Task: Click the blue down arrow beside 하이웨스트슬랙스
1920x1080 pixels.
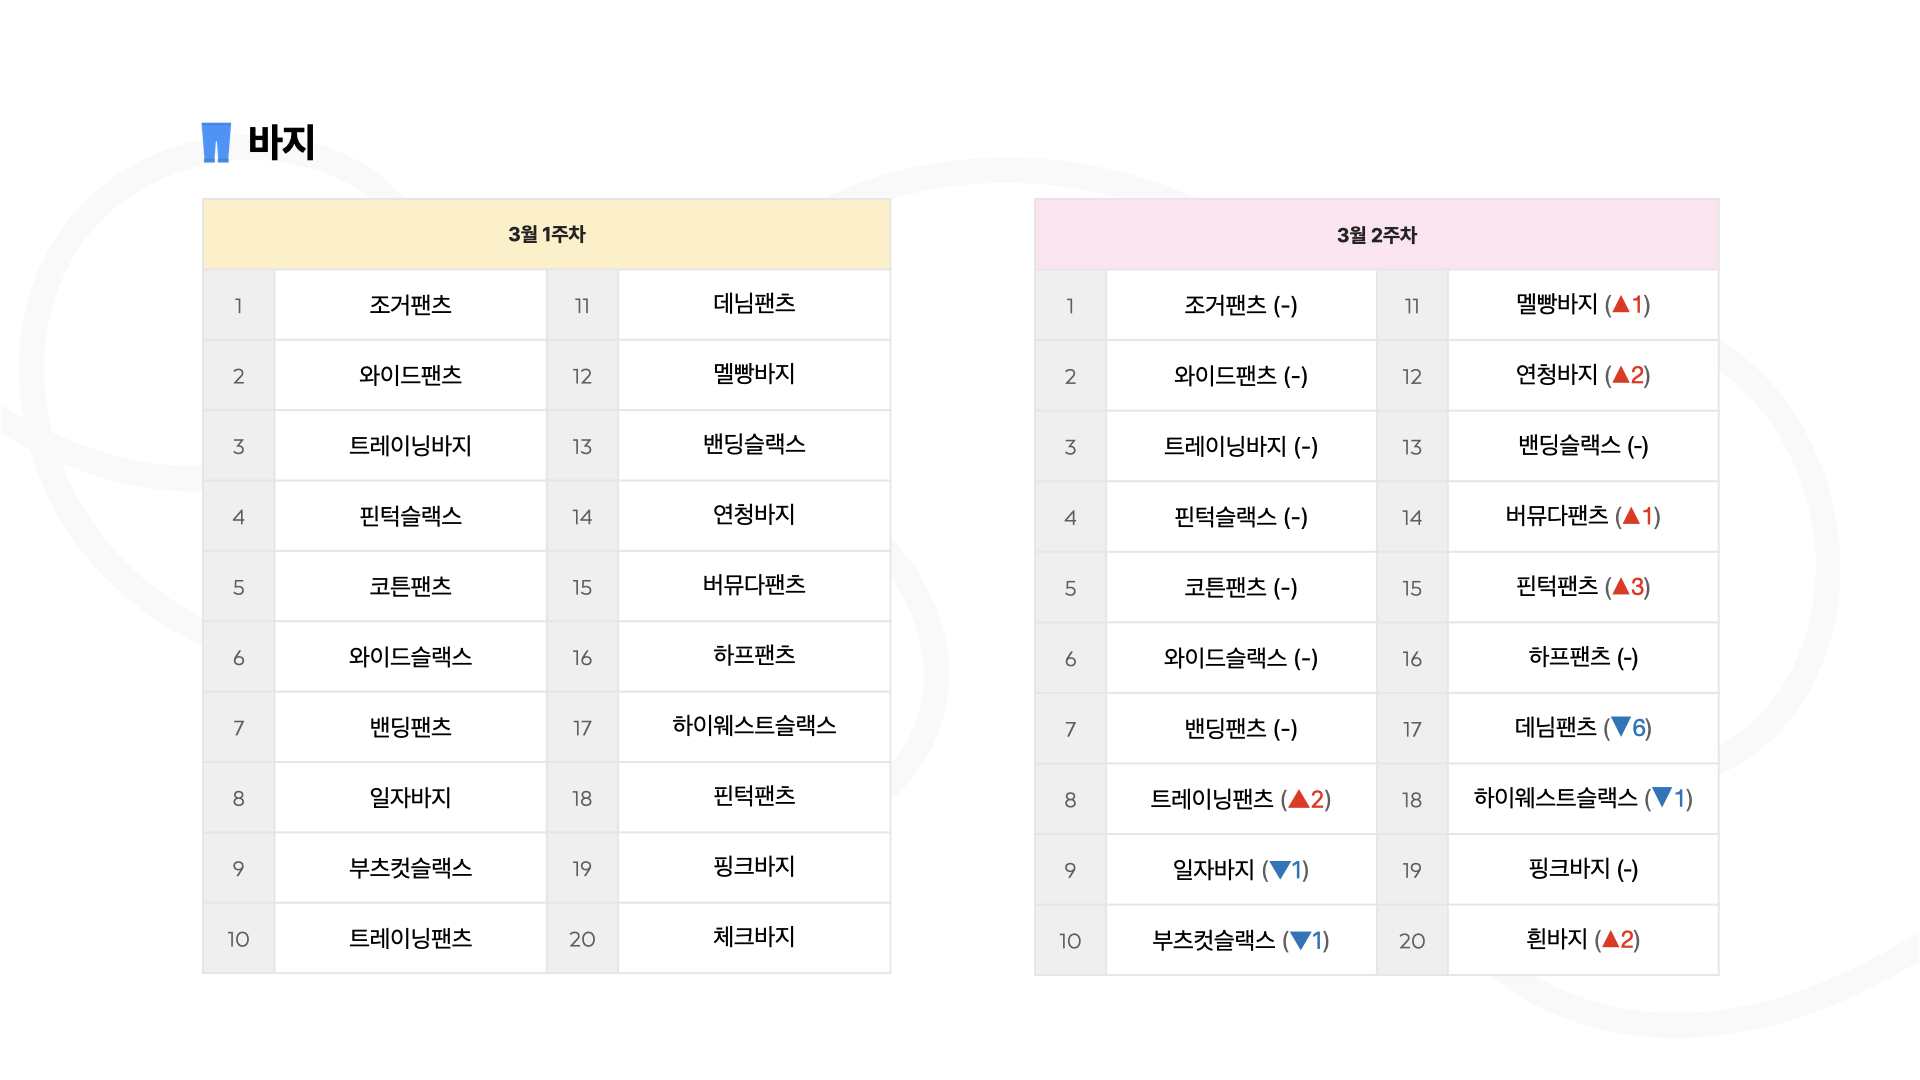Action: [1662, 797]
